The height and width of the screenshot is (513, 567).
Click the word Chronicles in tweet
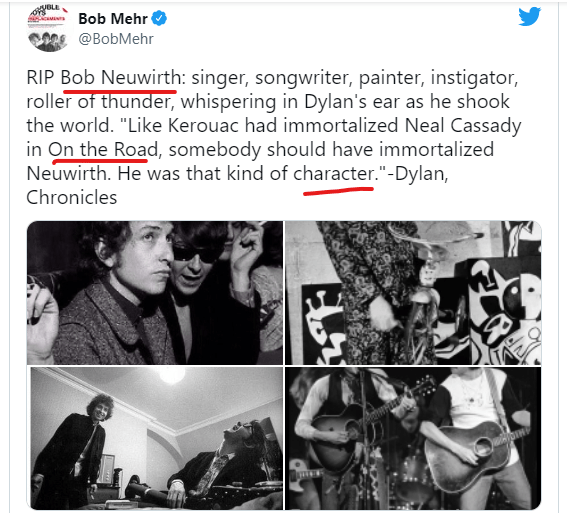click(x=72, y=197)
